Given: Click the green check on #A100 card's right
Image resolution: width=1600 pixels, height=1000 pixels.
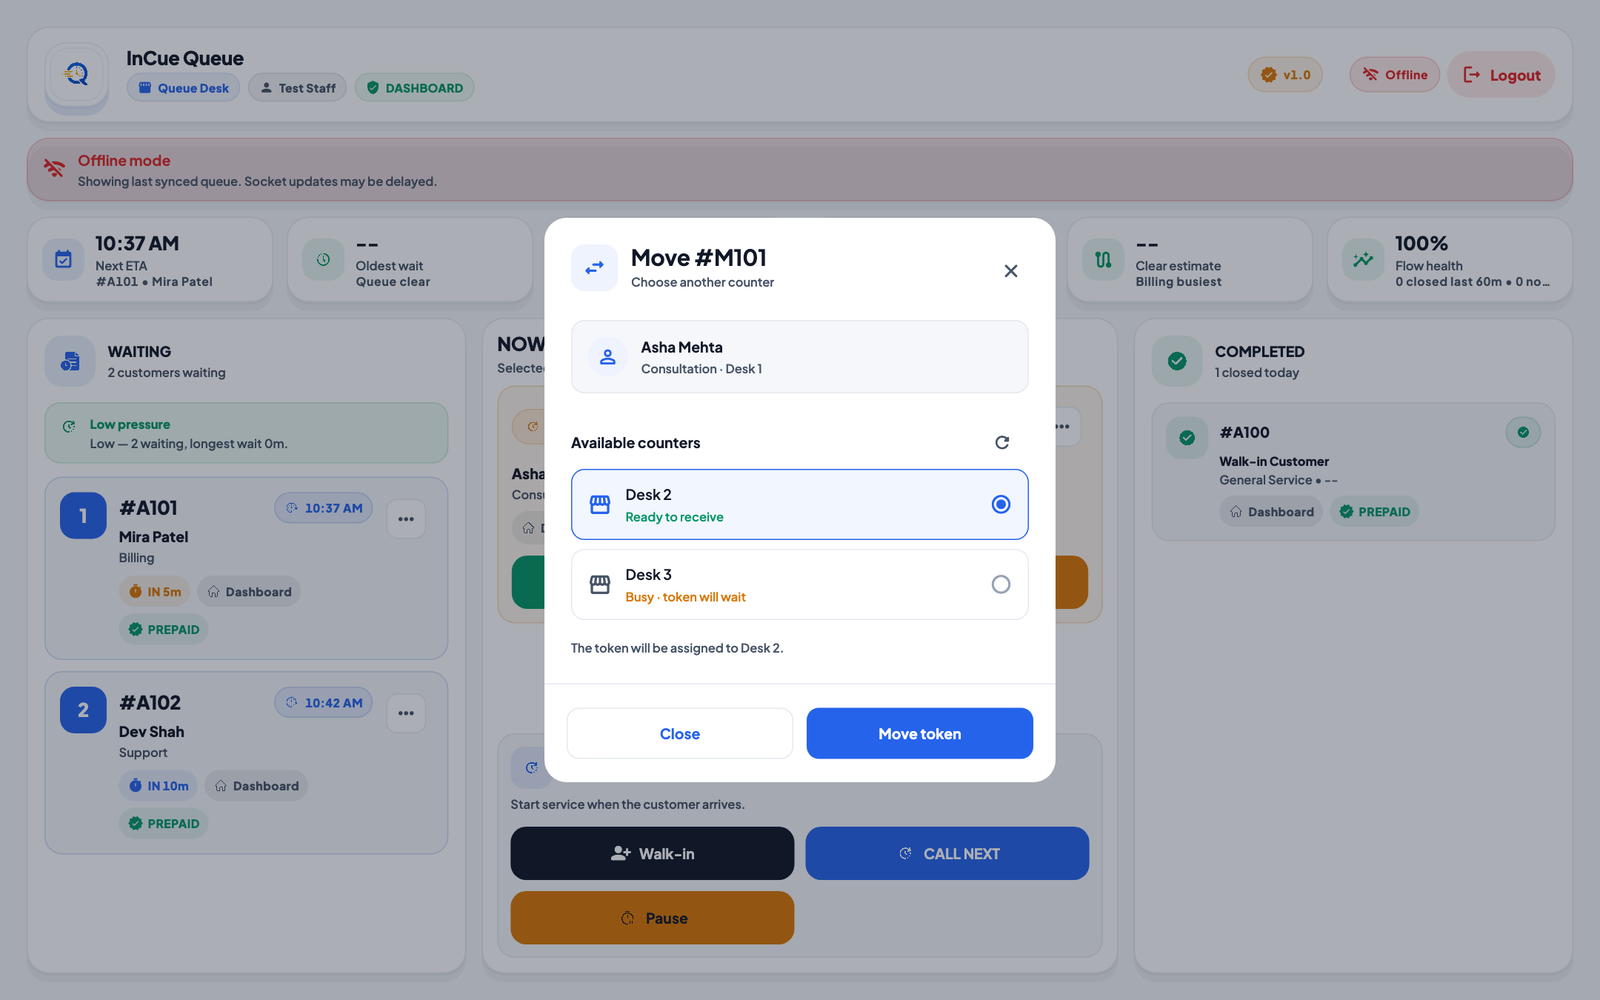Looking at the screenshot, I should [x=1523, y=433].
